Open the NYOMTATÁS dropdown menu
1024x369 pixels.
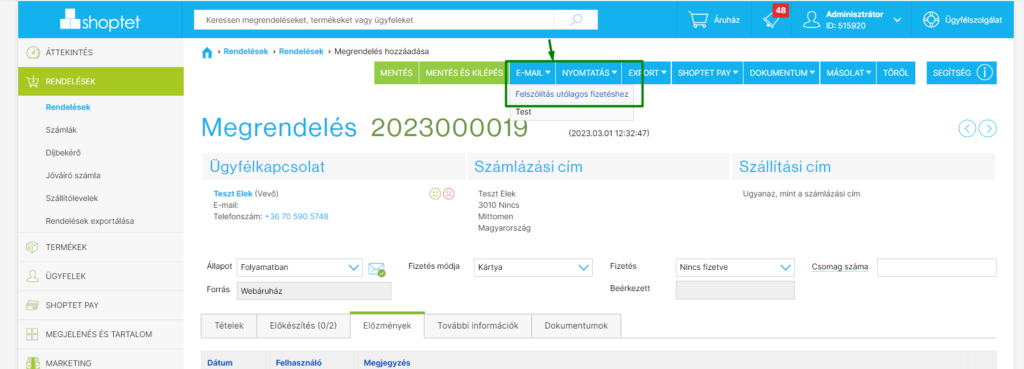[x=589, y=73]
